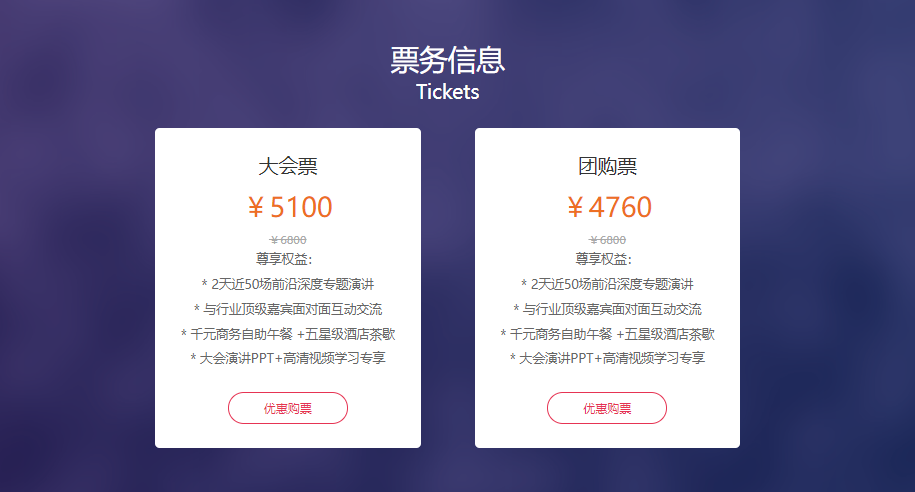Click 优惠购票 button under 大会票
The height and width of the screenshot is (492, 915).
click(288, 408)
